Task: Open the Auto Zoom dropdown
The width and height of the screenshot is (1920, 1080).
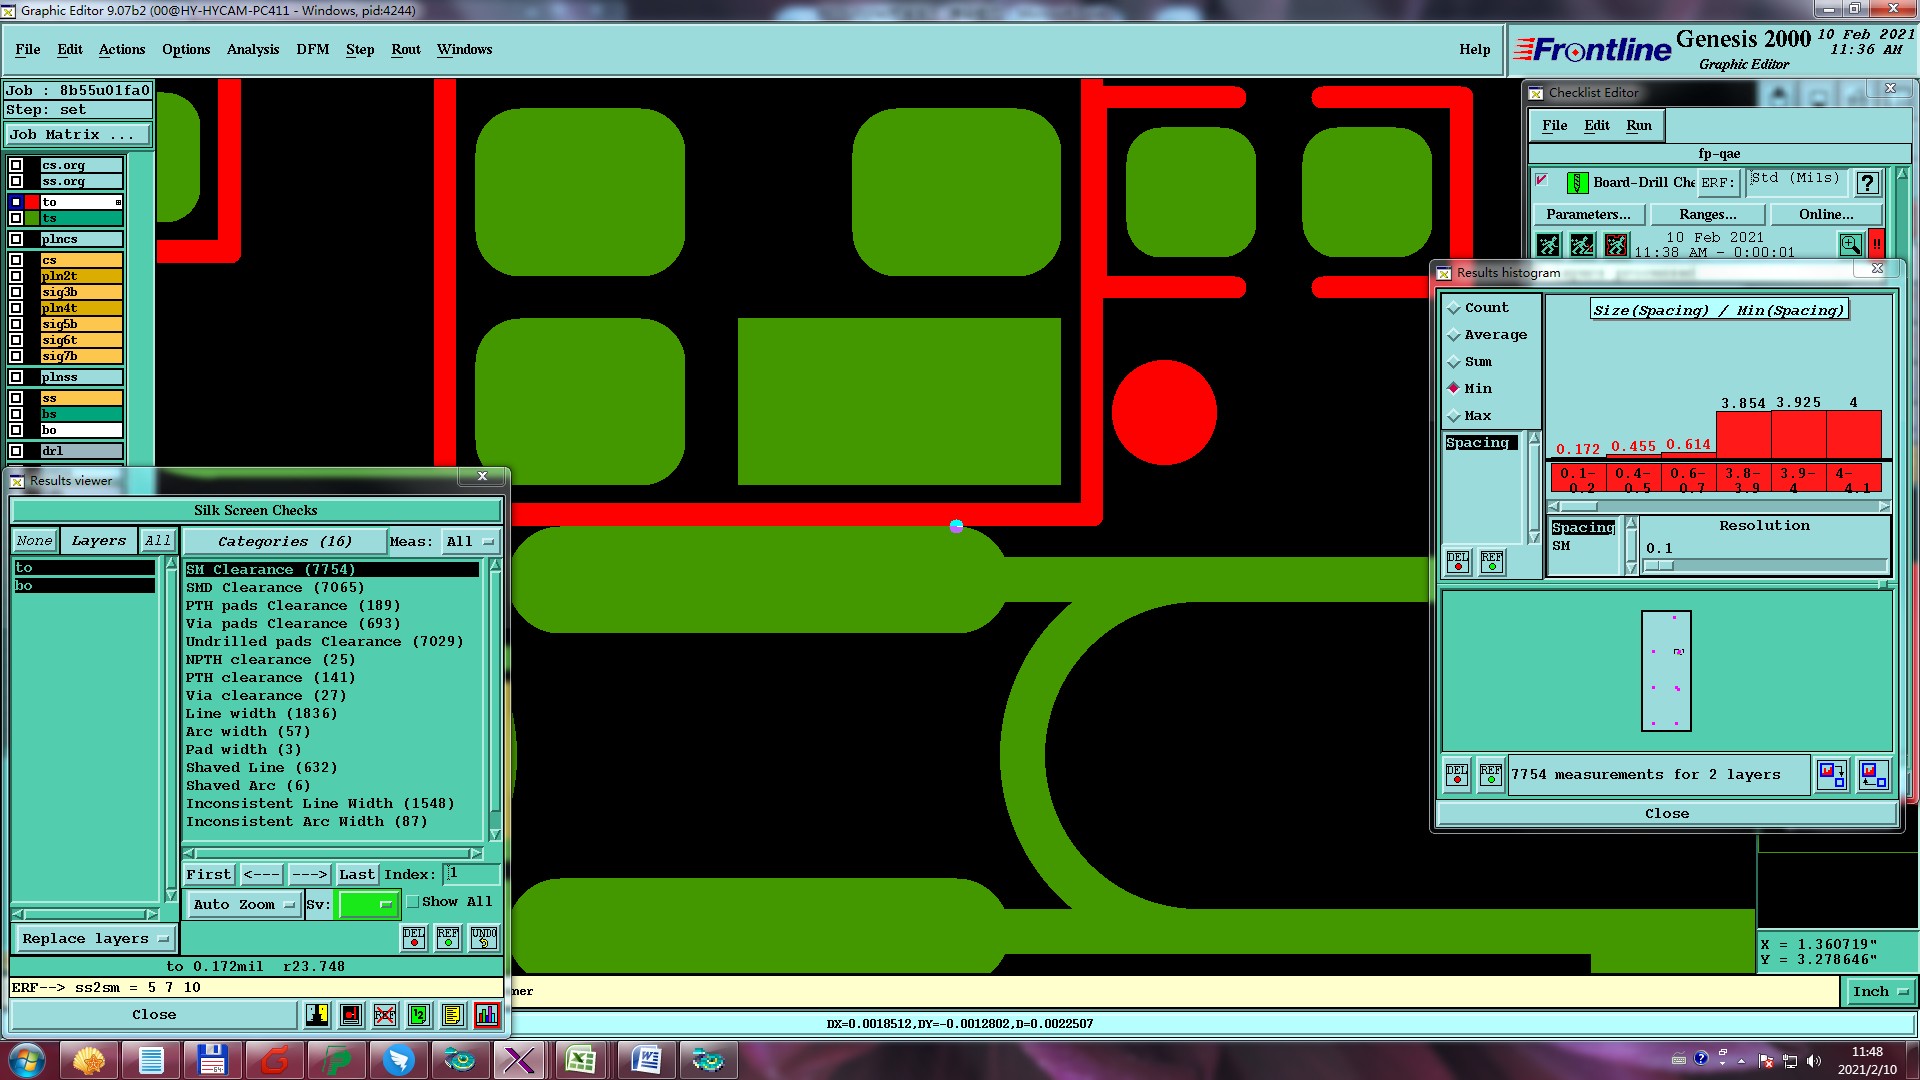Action: pyautogui.click(x=244, y=904)
